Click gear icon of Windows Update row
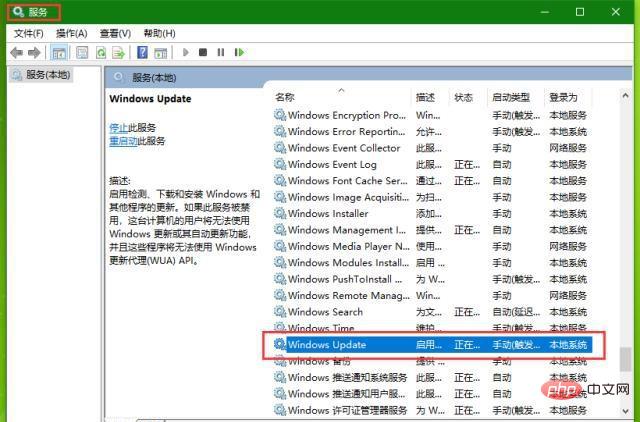 coord(280,344)
